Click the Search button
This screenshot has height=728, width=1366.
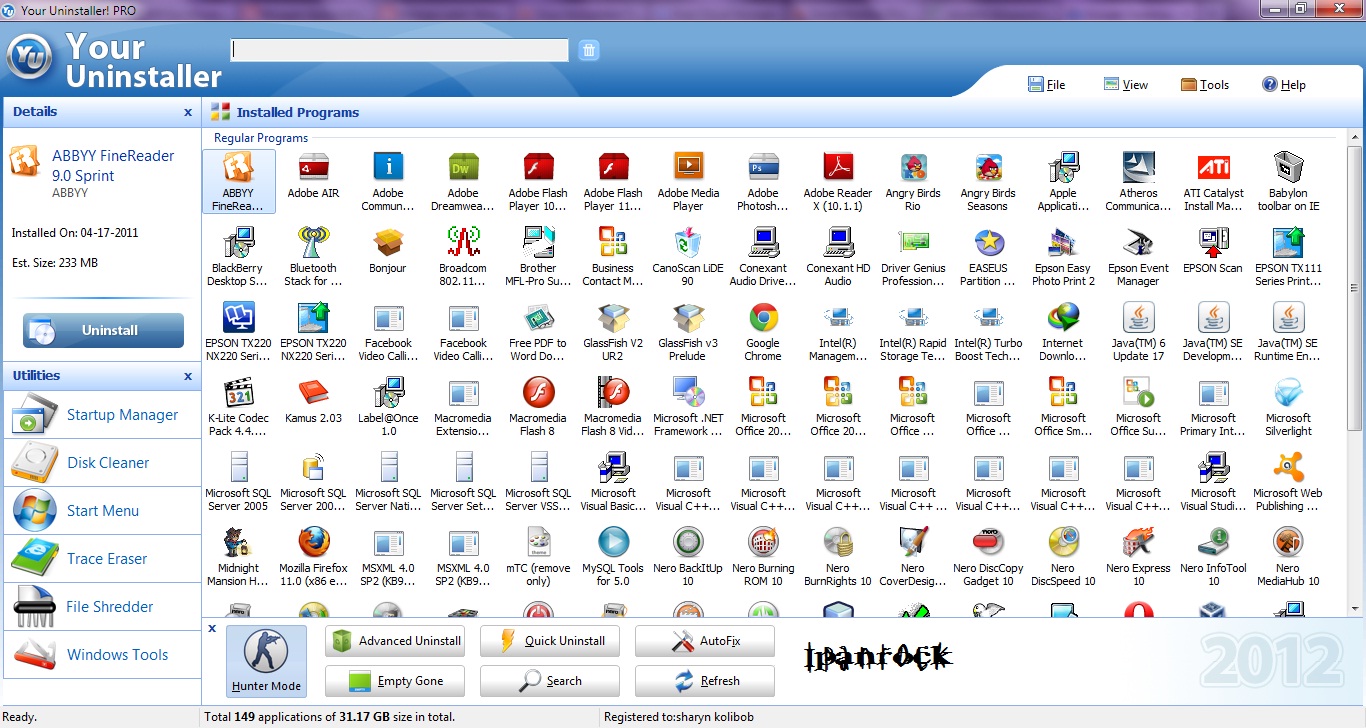550,681
